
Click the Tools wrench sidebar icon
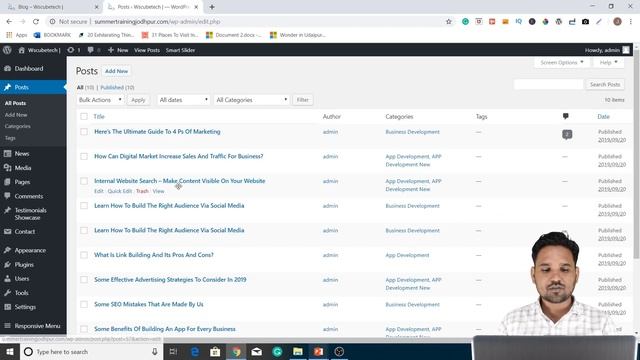(x=7, y=293)
